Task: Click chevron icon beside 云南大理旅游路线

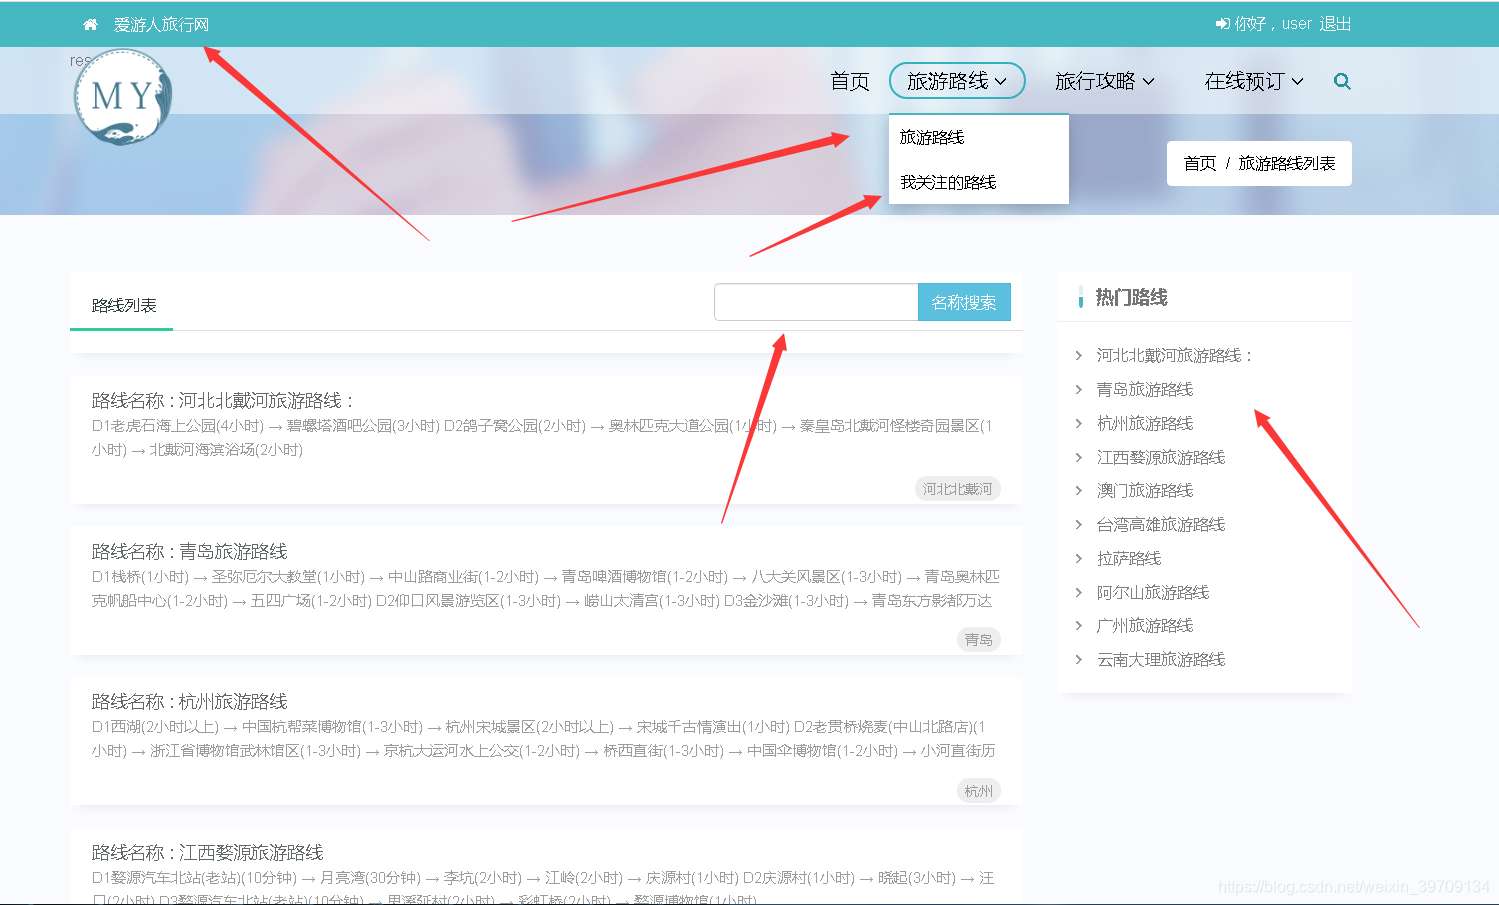Action: [1078, 659]
